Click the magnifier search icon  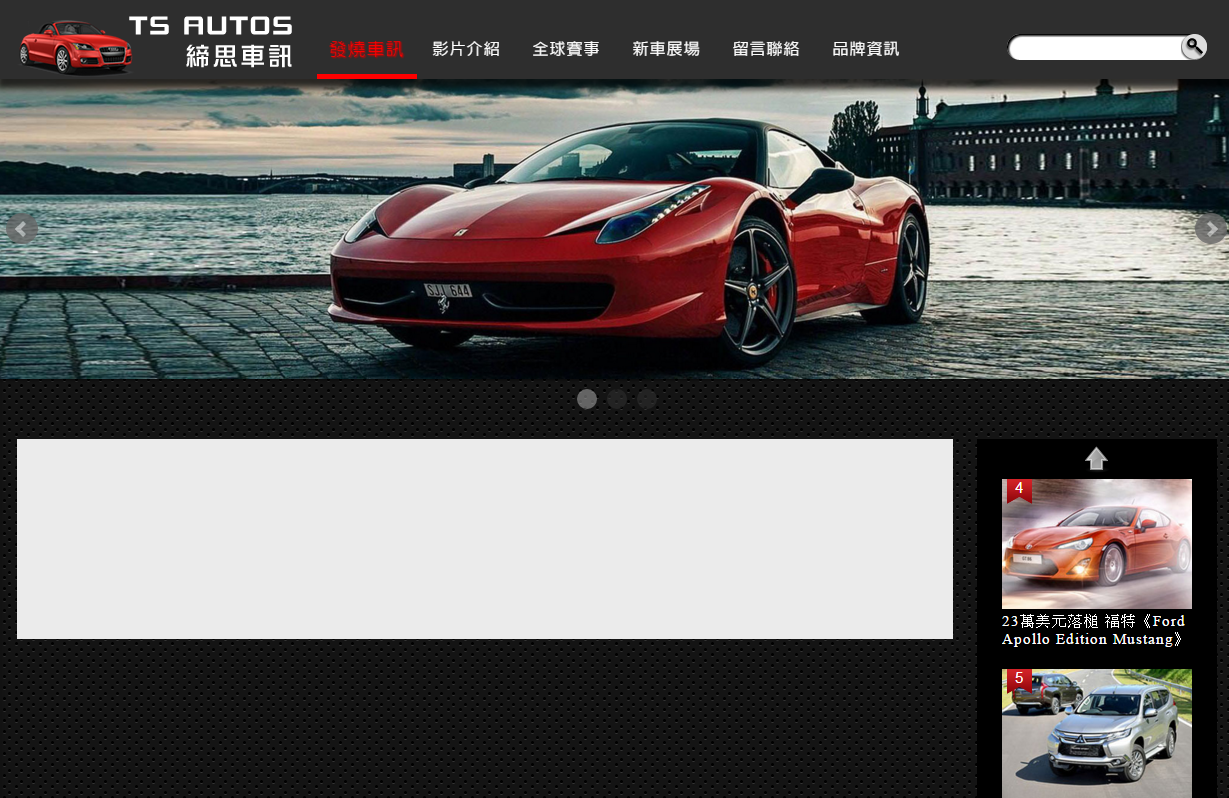(1193, 47)
